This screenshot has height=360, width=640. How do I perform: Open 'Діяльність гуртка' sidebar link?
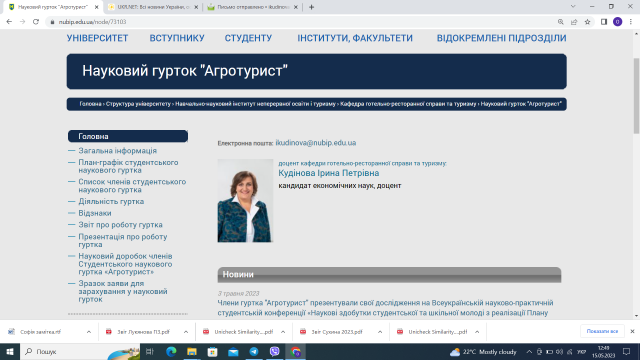(x=111, y=201)
